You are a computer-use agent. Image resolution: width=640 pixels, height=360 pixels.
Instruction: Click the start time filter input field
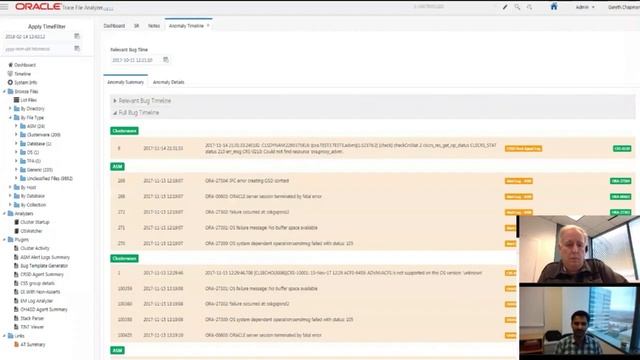pos(38,36)
